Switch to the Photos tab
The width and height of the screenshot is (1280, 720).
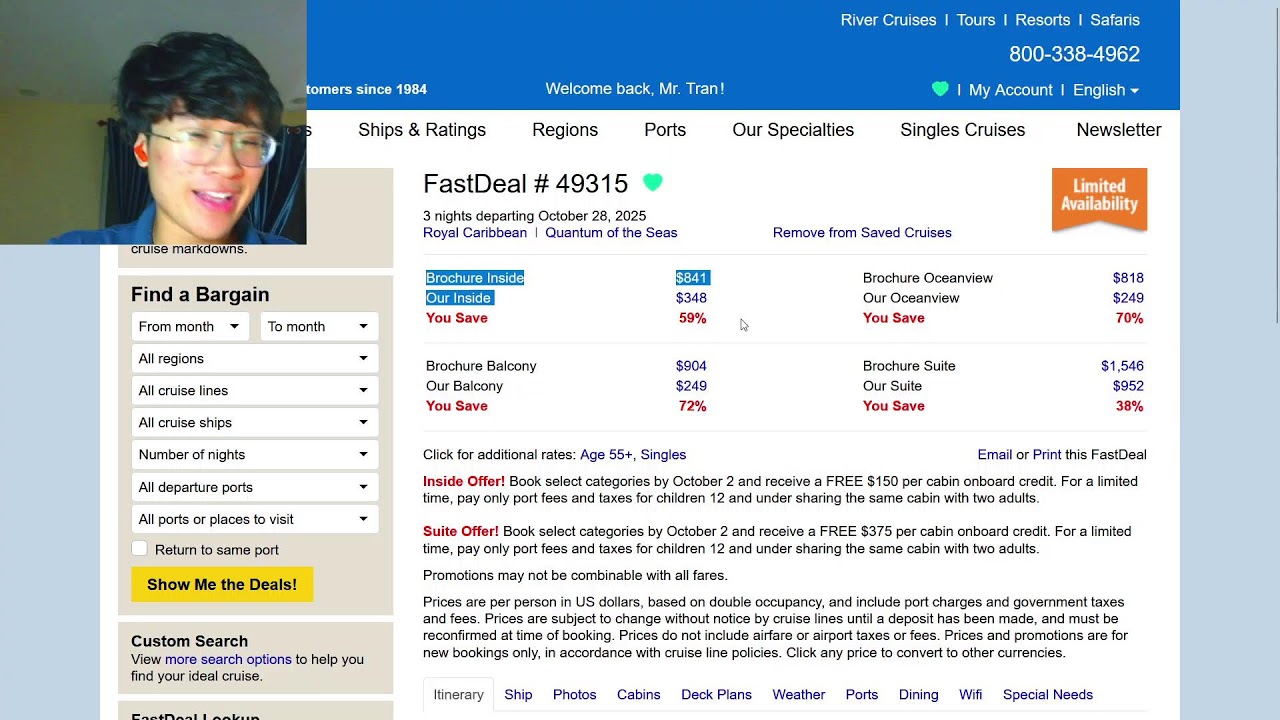(x=574, y=695)
